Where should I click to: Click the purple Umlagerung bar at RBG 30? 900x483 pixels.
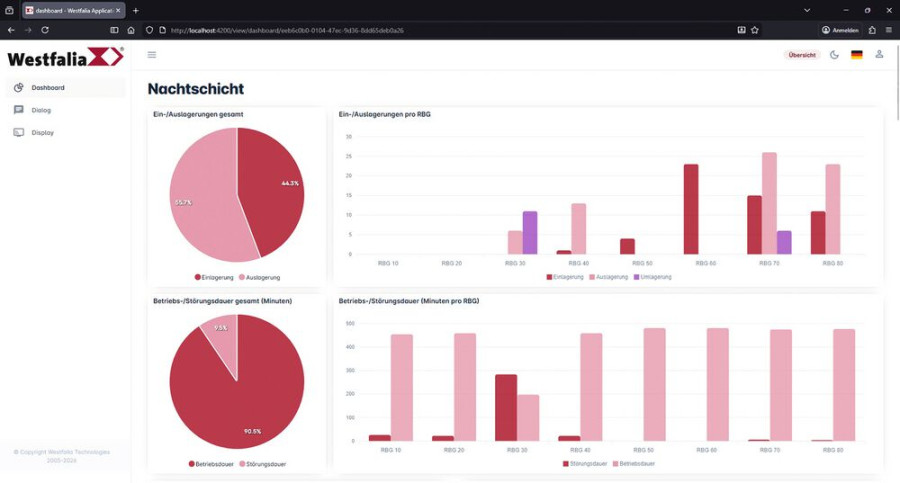[x=530, y=233]
